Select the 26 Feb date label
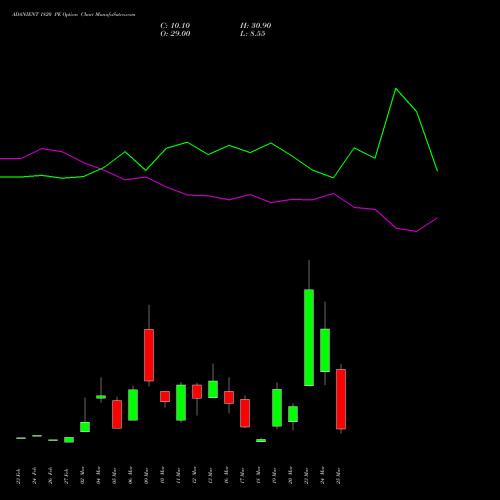 [x=50, y=476]
